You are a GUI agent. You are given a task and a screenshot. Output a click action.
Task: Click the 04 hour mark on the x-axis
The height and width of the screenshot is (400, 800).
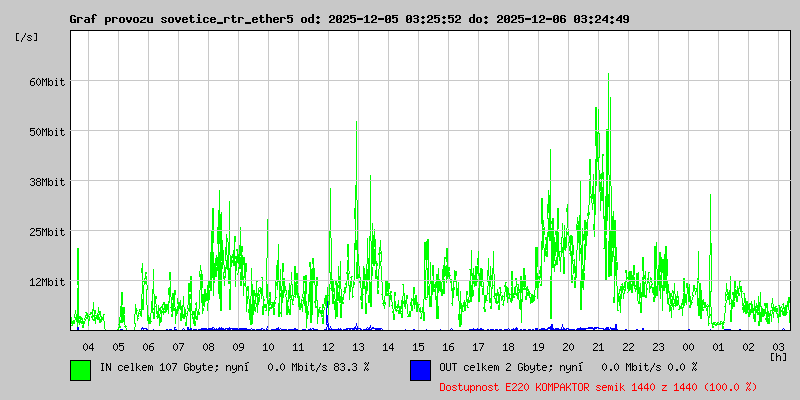[x=88, y=346]
